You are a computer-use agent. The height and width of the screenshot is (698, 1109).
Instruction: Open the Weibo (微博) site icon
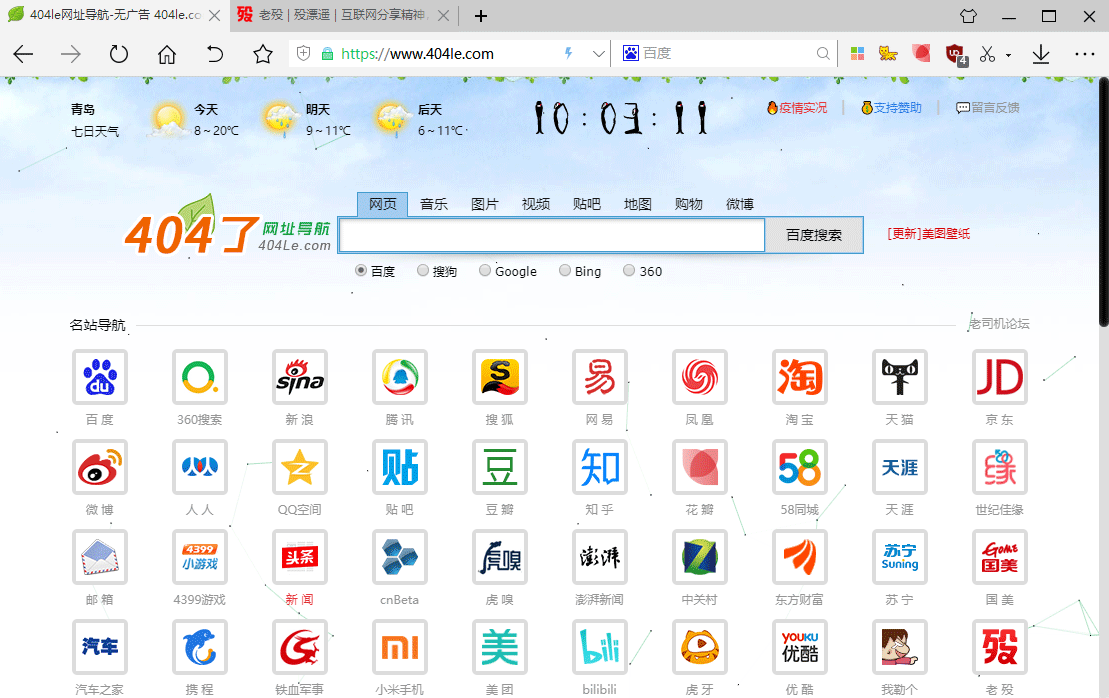pos(100,467)
